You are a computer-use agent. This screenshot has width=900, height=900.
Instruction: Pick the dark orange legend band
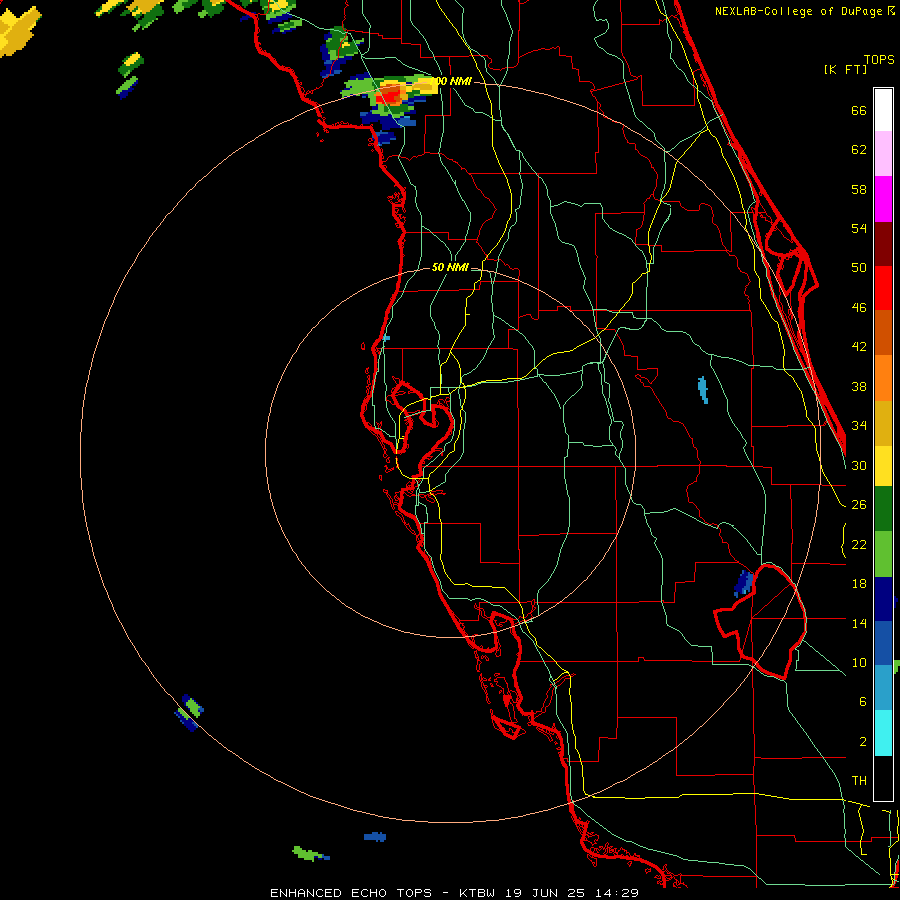click(x=883, y=333)
